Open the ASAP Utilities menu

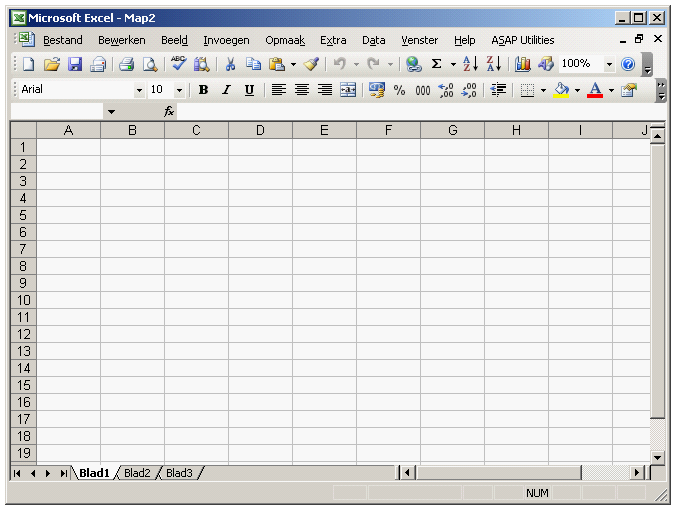pyautogui.click(x=523, y=40)
